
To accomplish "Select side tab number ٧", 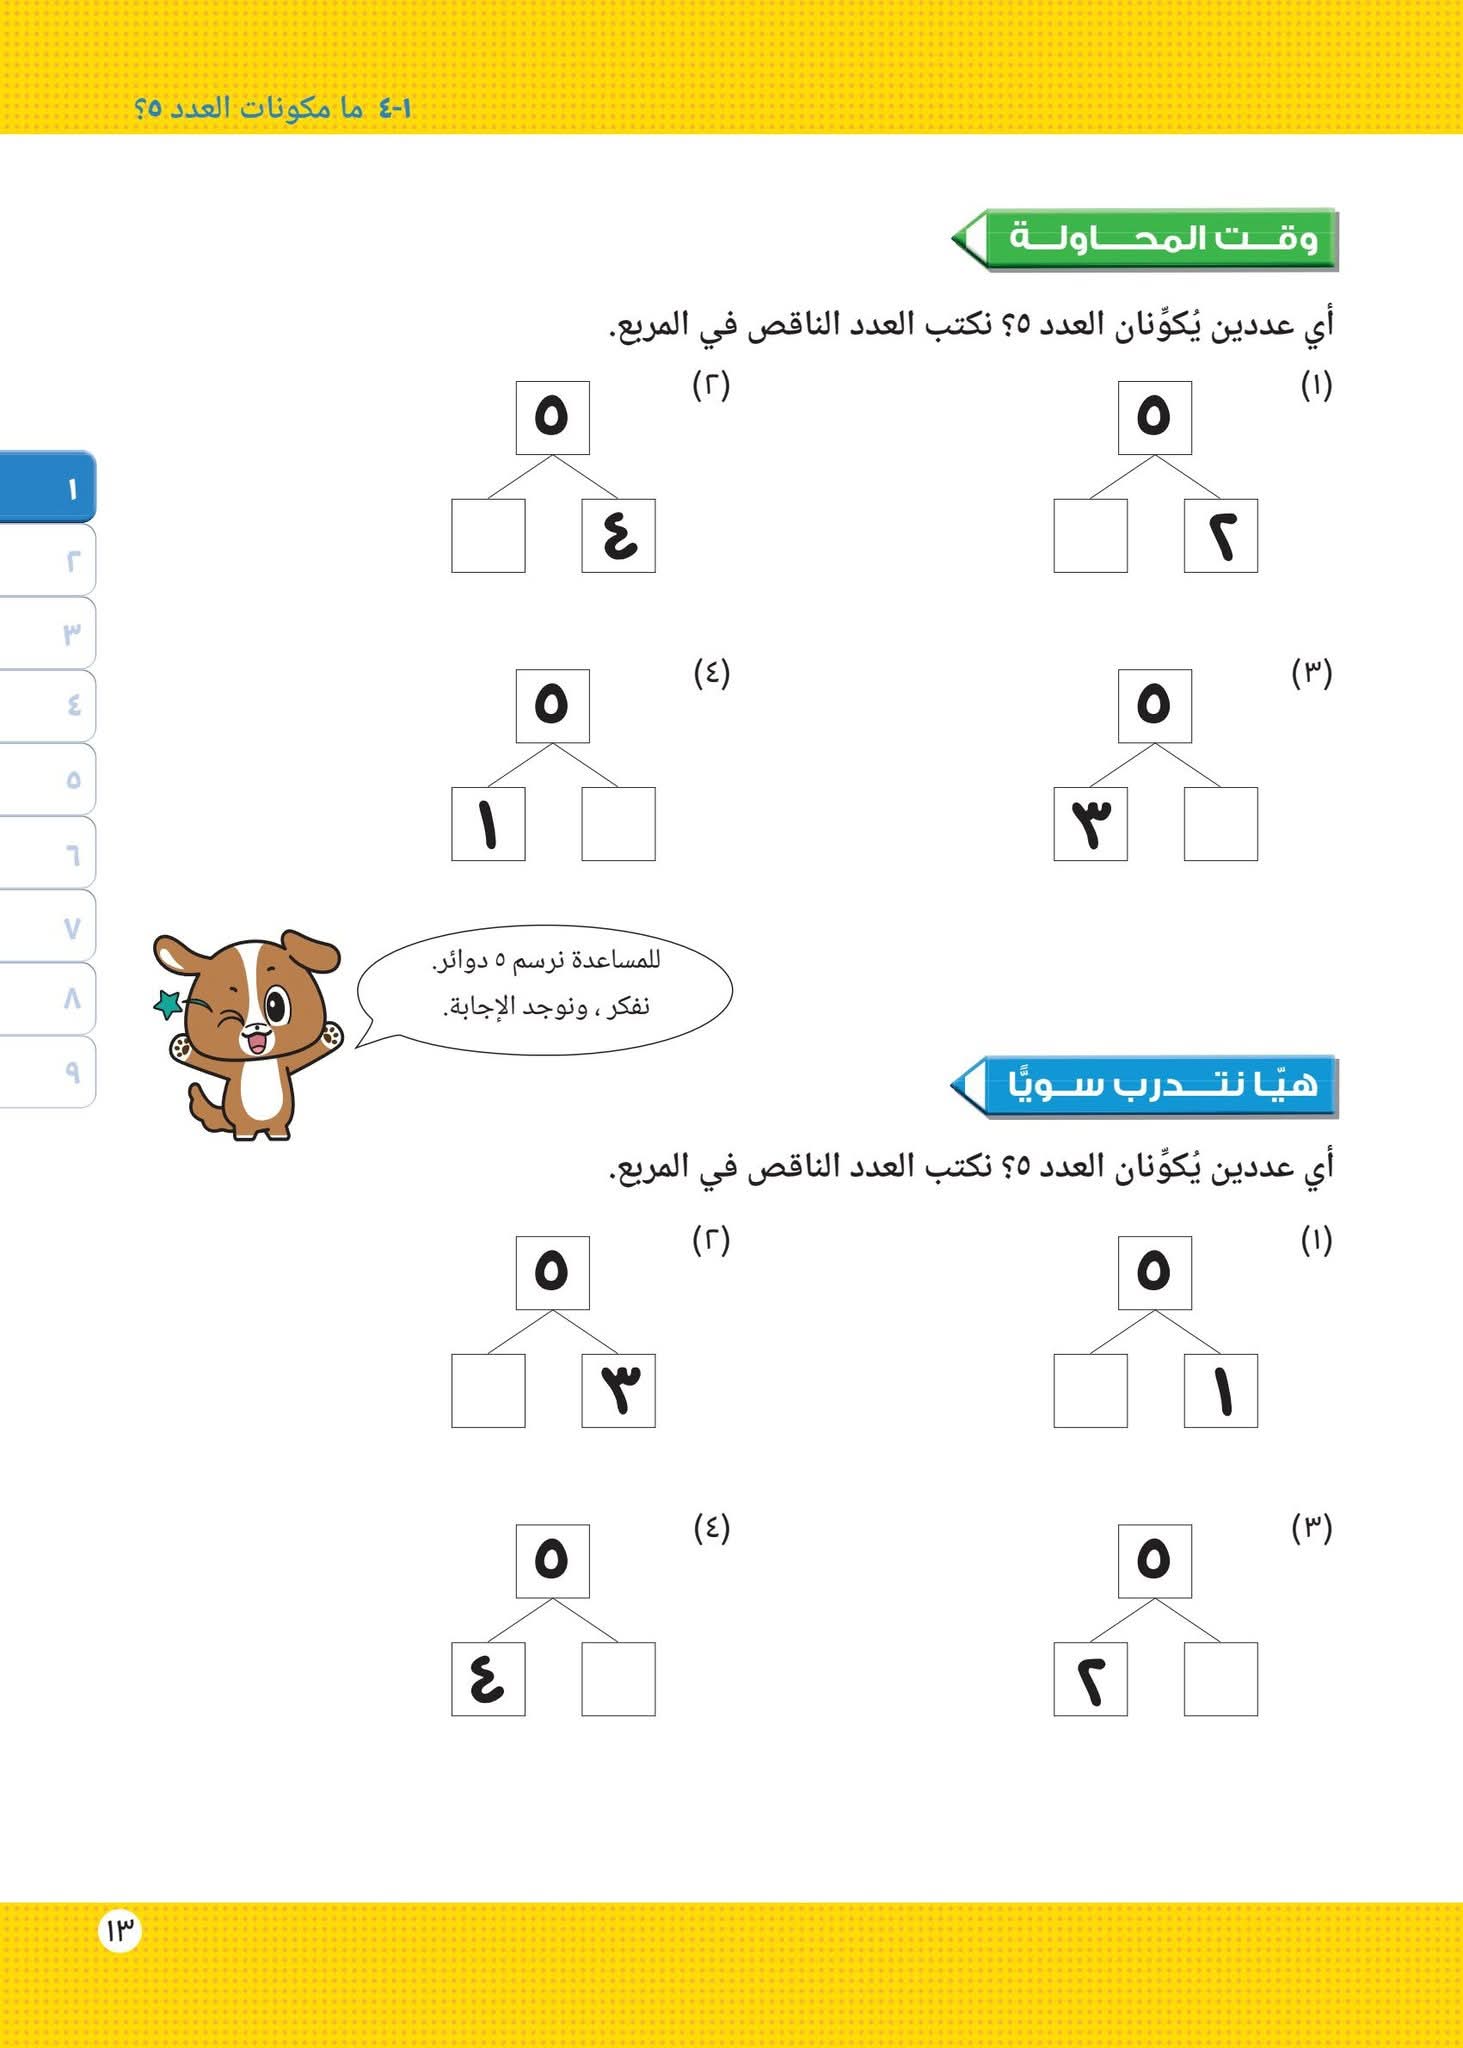I will click(48, 926).
